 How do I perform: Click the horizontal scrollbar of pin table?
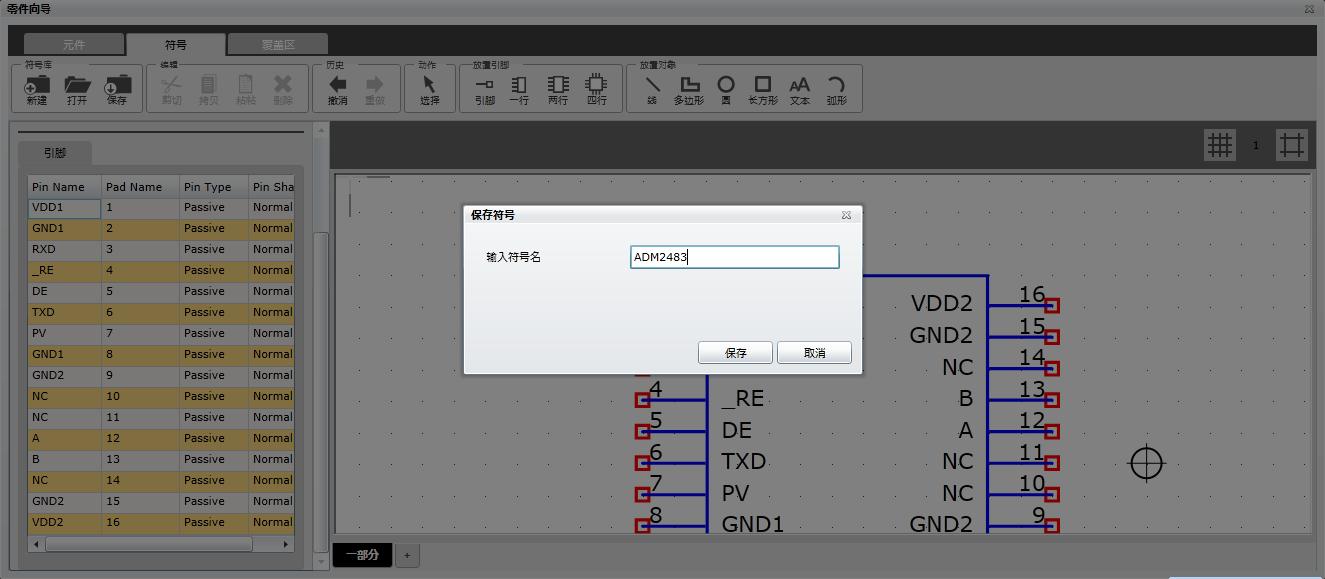click(148, 545)
